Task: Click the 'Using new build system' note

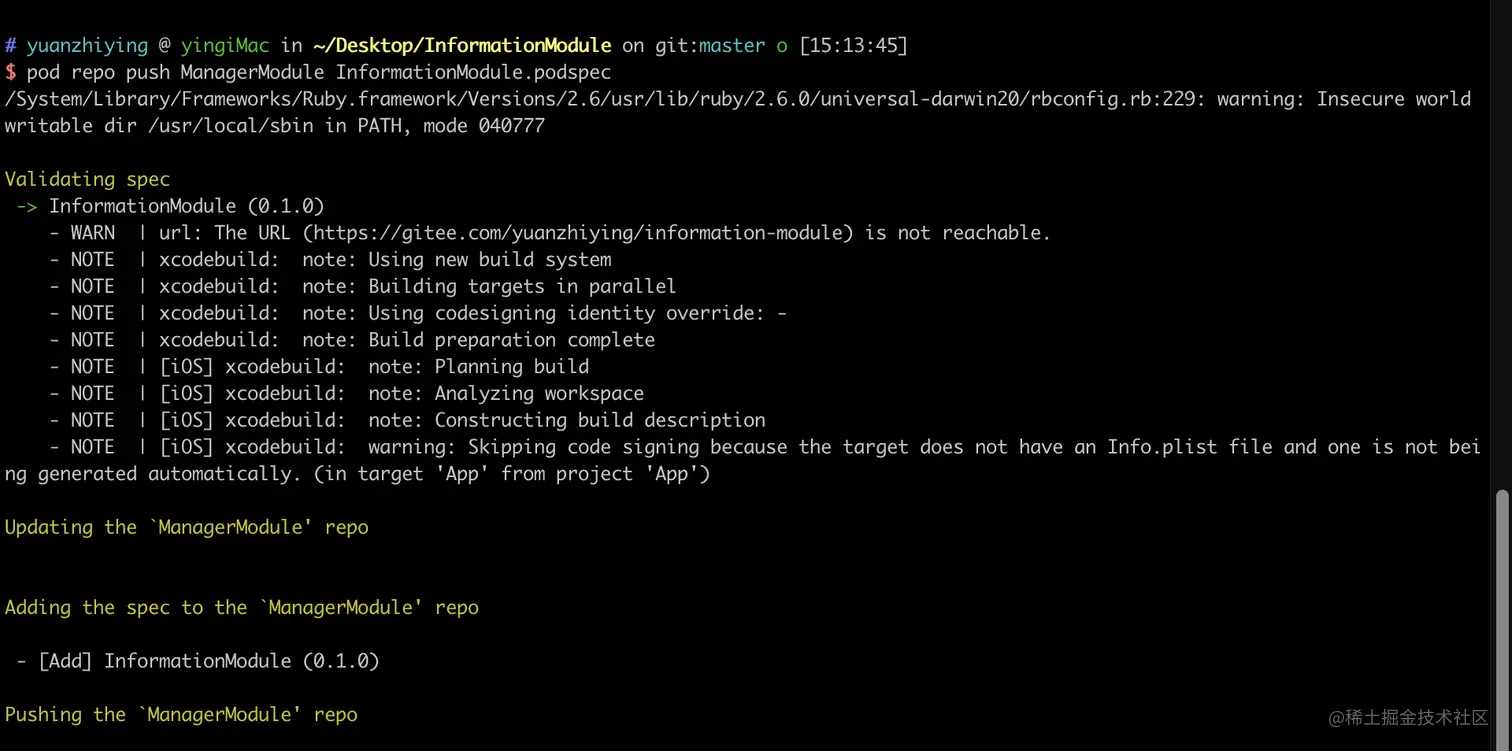Action: click(490, 260)
